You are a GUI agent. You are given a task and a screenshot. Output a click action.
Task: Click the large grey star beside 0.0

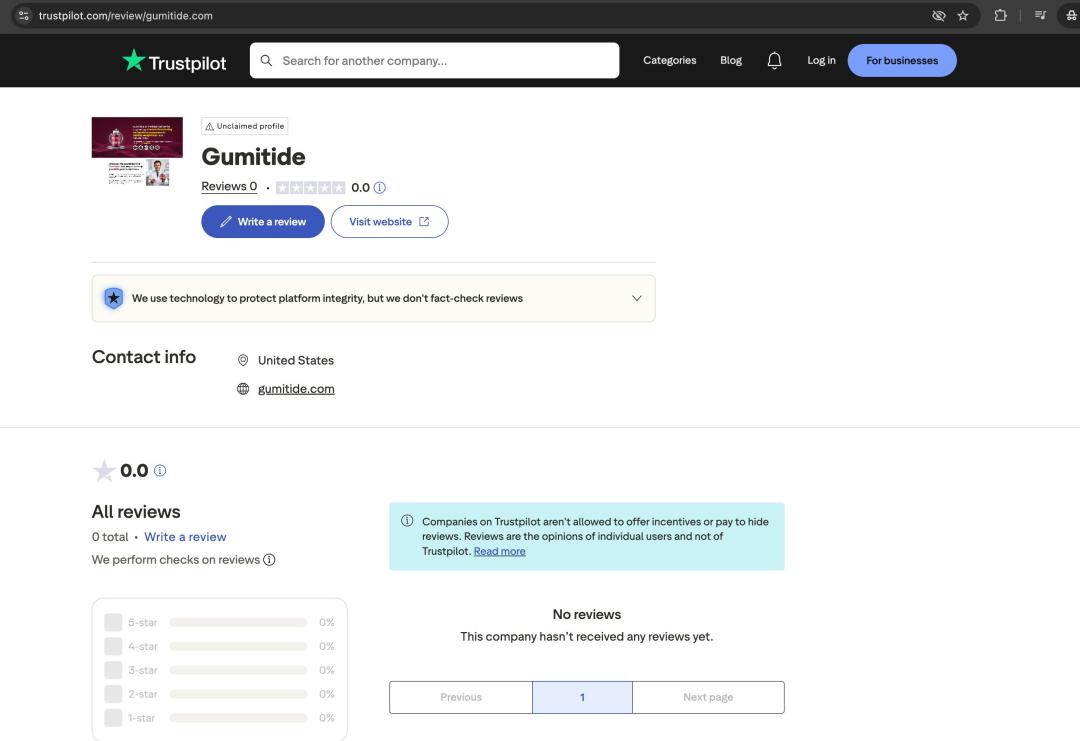104,470
